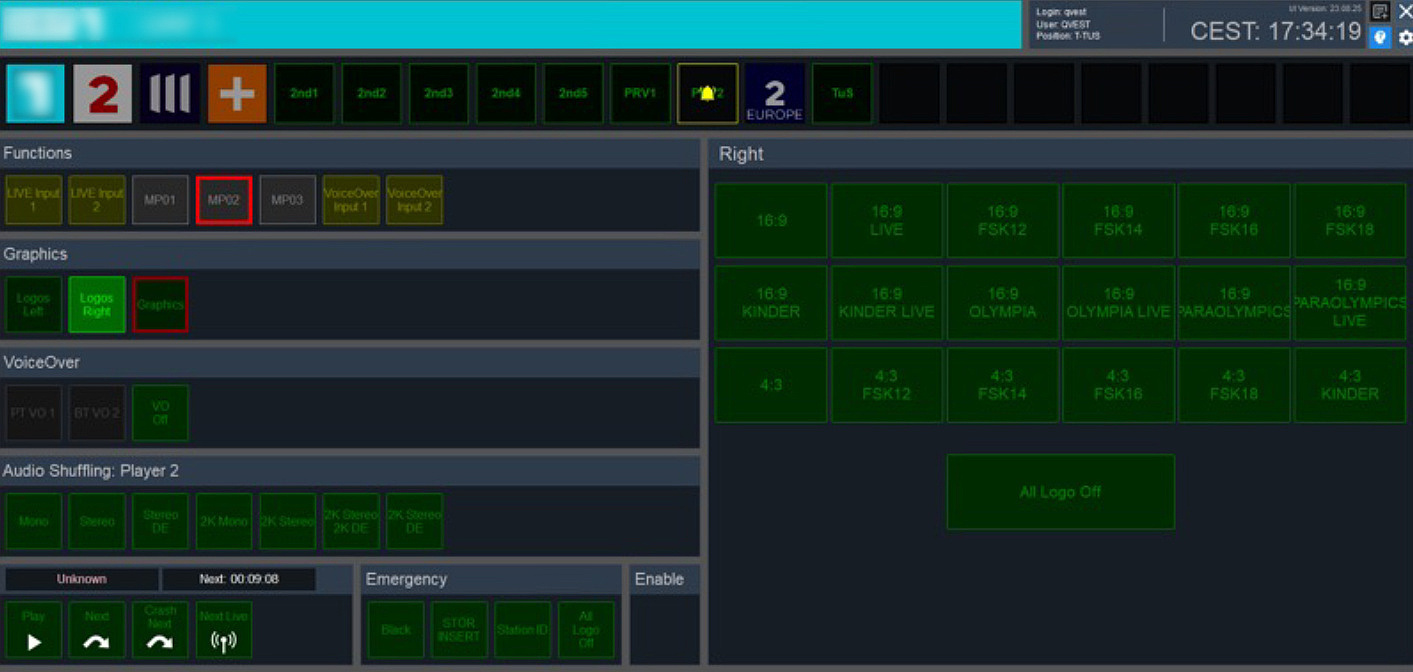Click the Next: 00:09:08 countdown field
Screen dimensions: 1413x672
point(239,579)
